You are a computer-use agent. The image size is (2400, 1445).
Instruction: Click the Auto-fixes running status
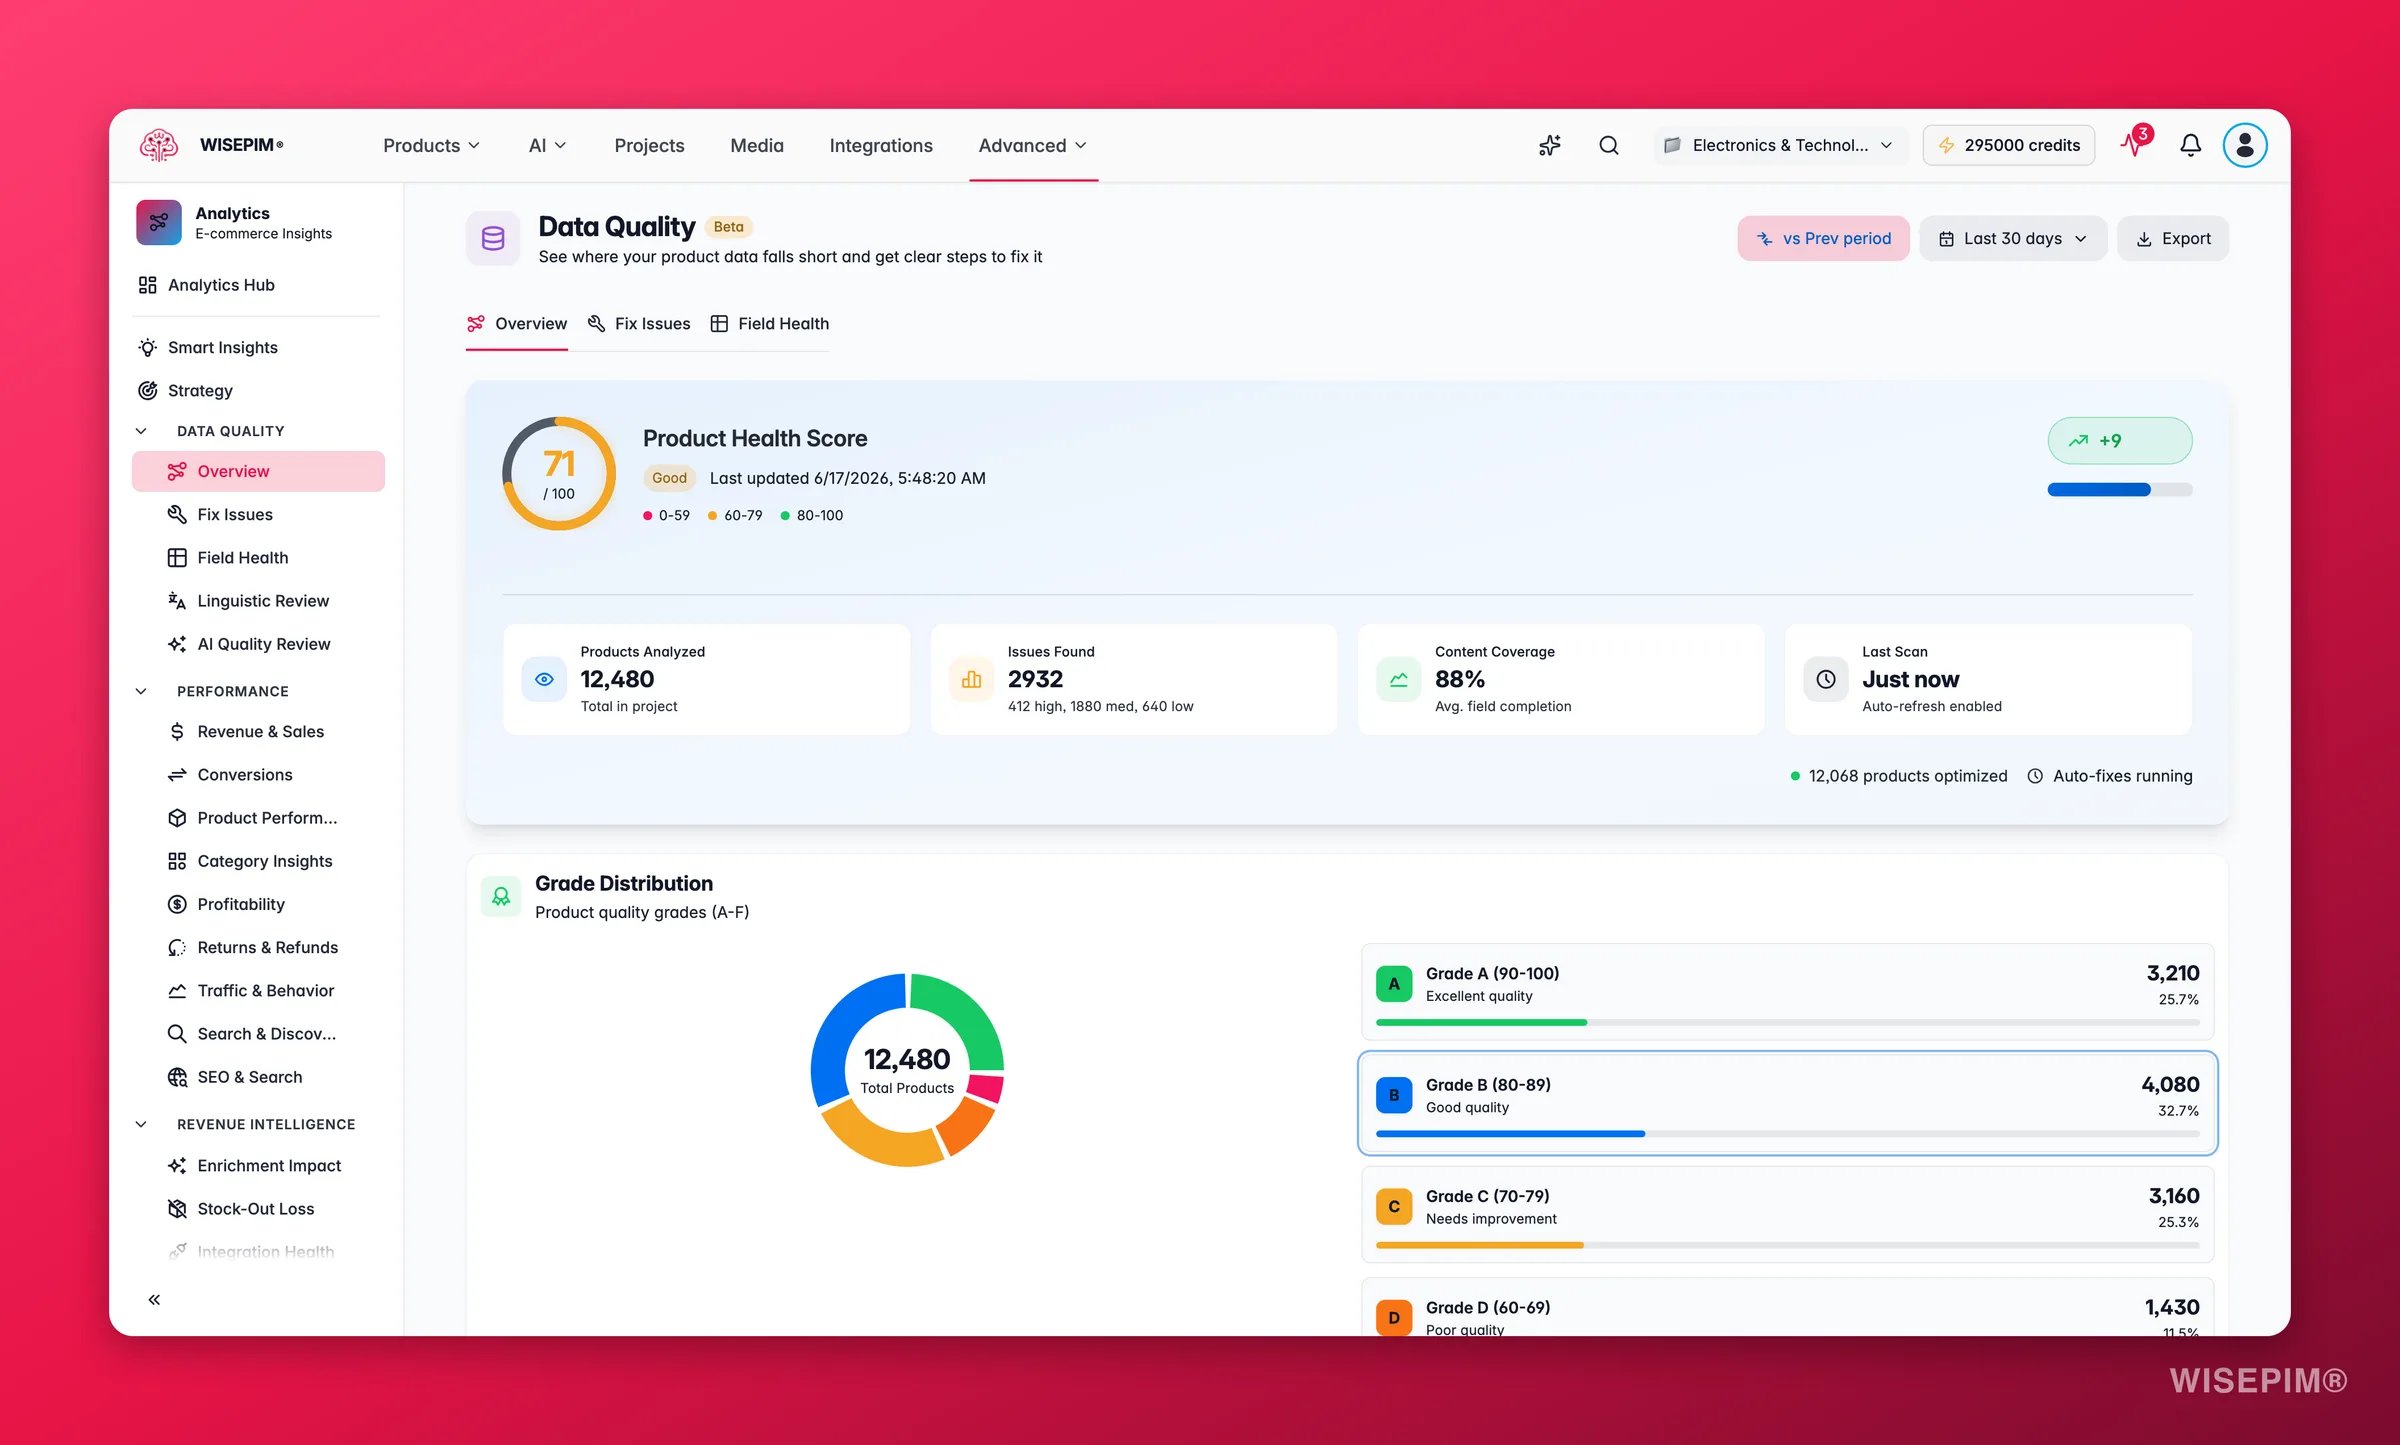pos(2110,776)
